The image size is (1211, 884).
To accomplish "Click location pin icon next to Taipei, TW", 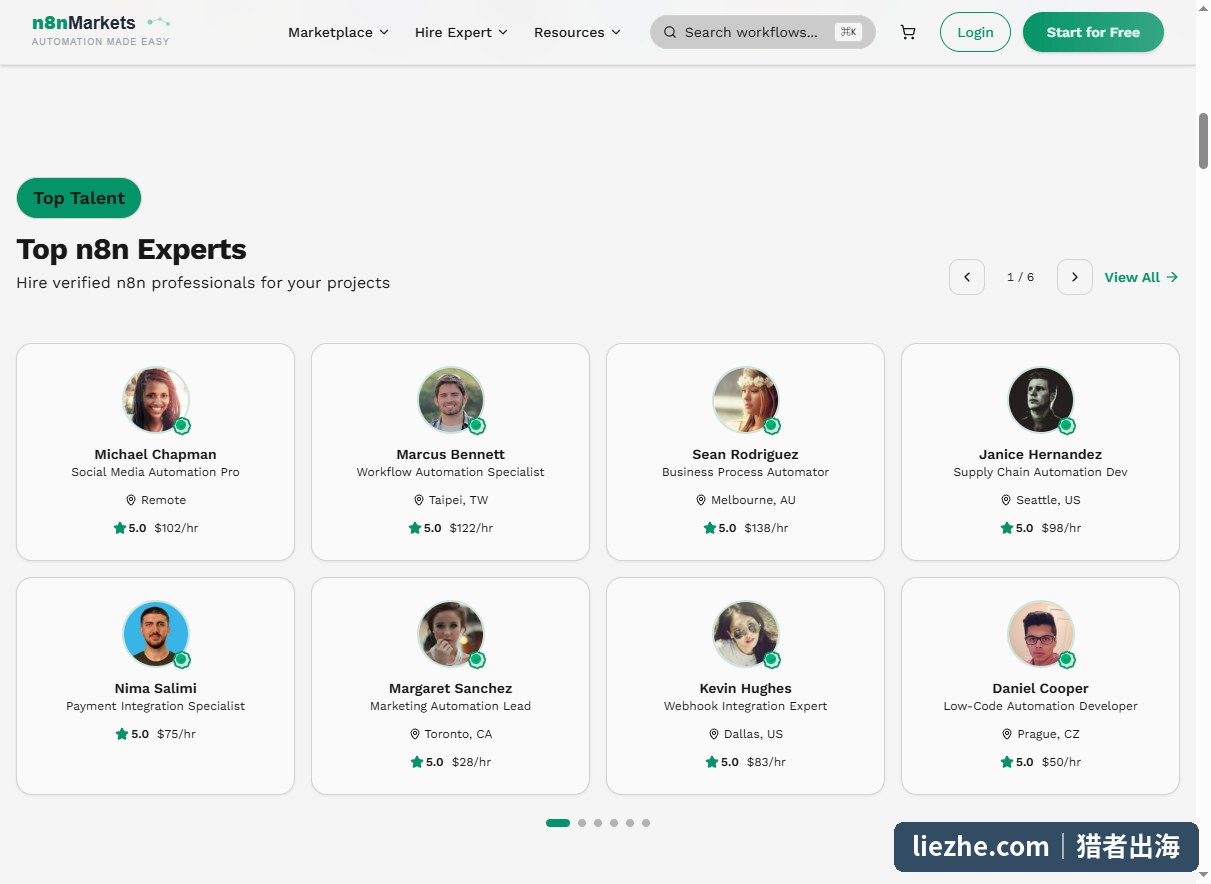I will click(x=419, y=500).
